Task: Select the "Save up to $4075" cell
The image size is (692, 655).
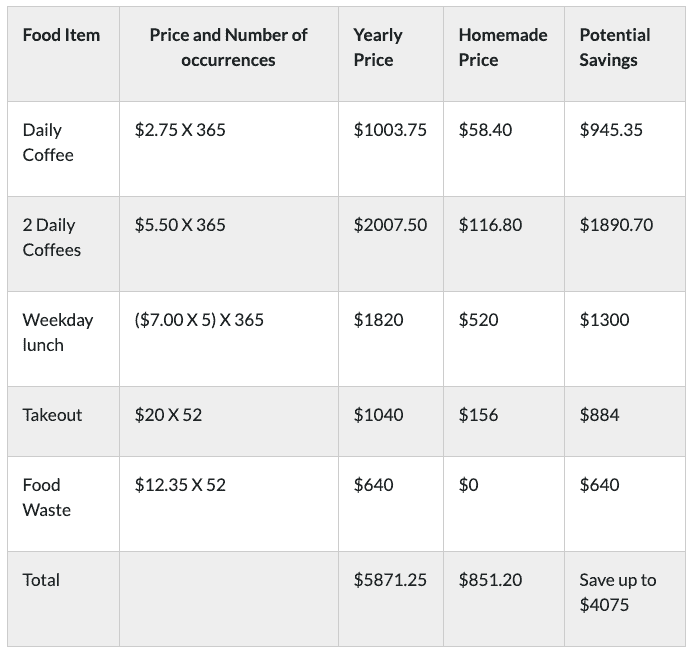Action: (617, 592)
